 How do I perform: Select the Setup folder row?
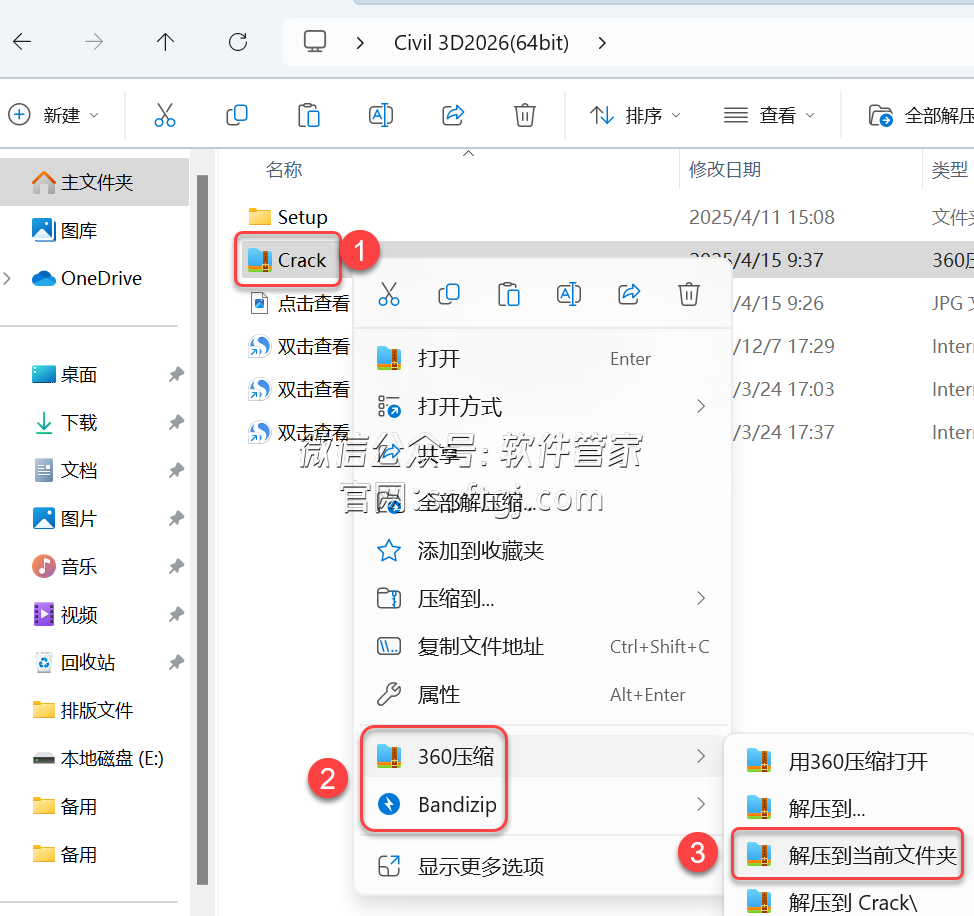(x=596, y=217)
